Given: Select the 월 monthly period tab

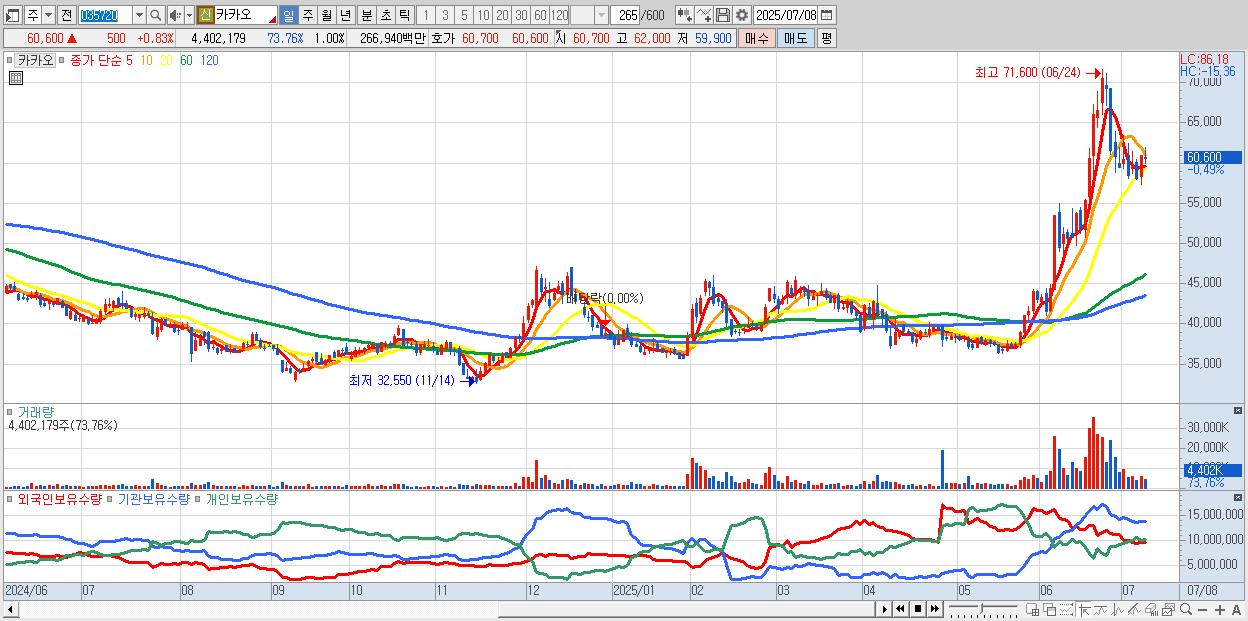Looking at the screenshot, I should coord(326,15).
